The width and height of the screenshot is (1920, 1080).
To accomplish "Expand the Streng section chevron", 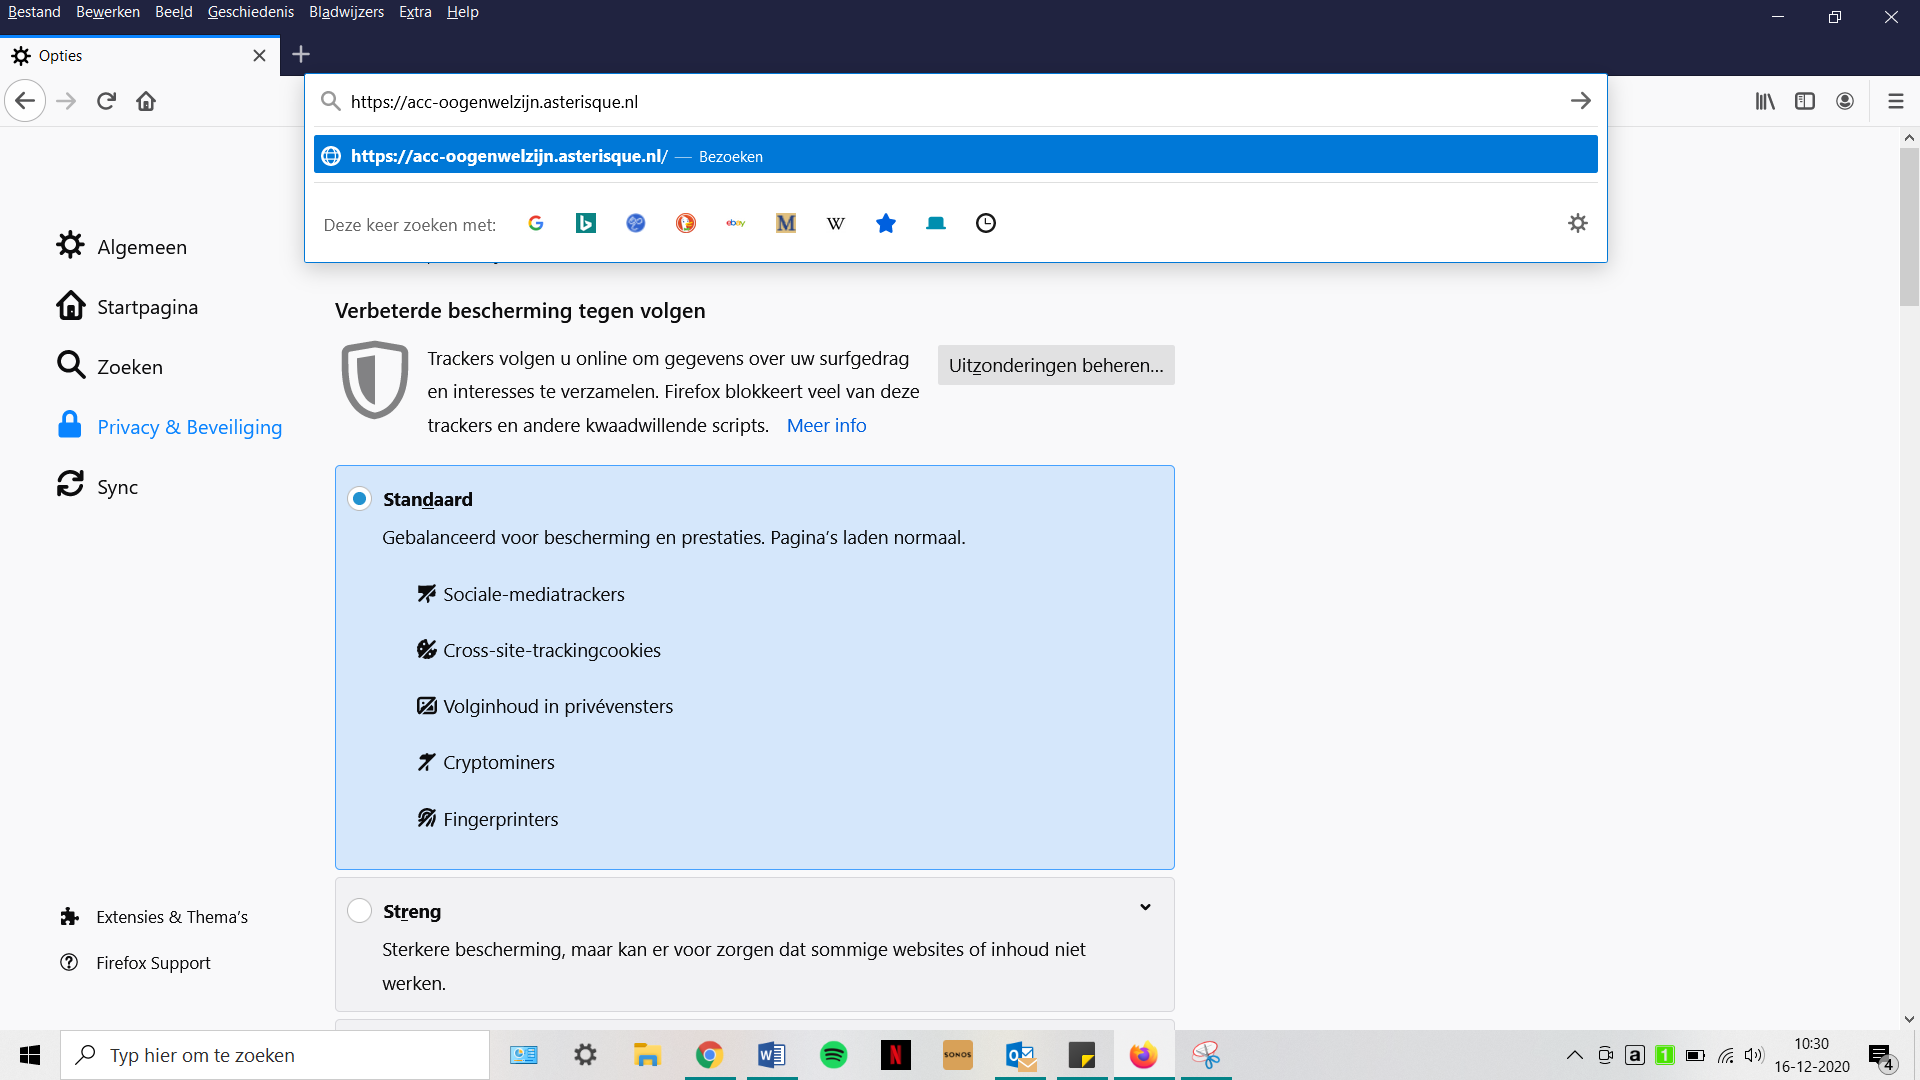I will pos(1145,907).
